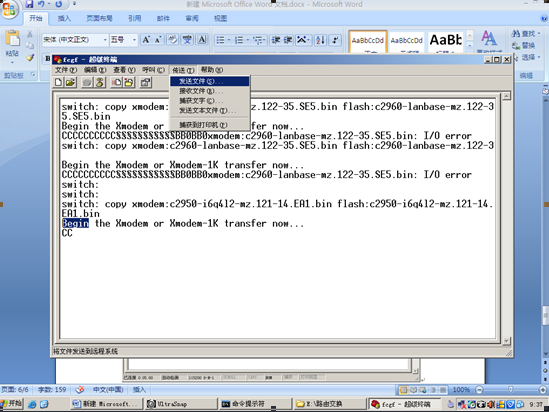This screenshot has height=412, width=549.
Task: Click the Replace button in Word Editing group
Action: click(x=523, y=46)
